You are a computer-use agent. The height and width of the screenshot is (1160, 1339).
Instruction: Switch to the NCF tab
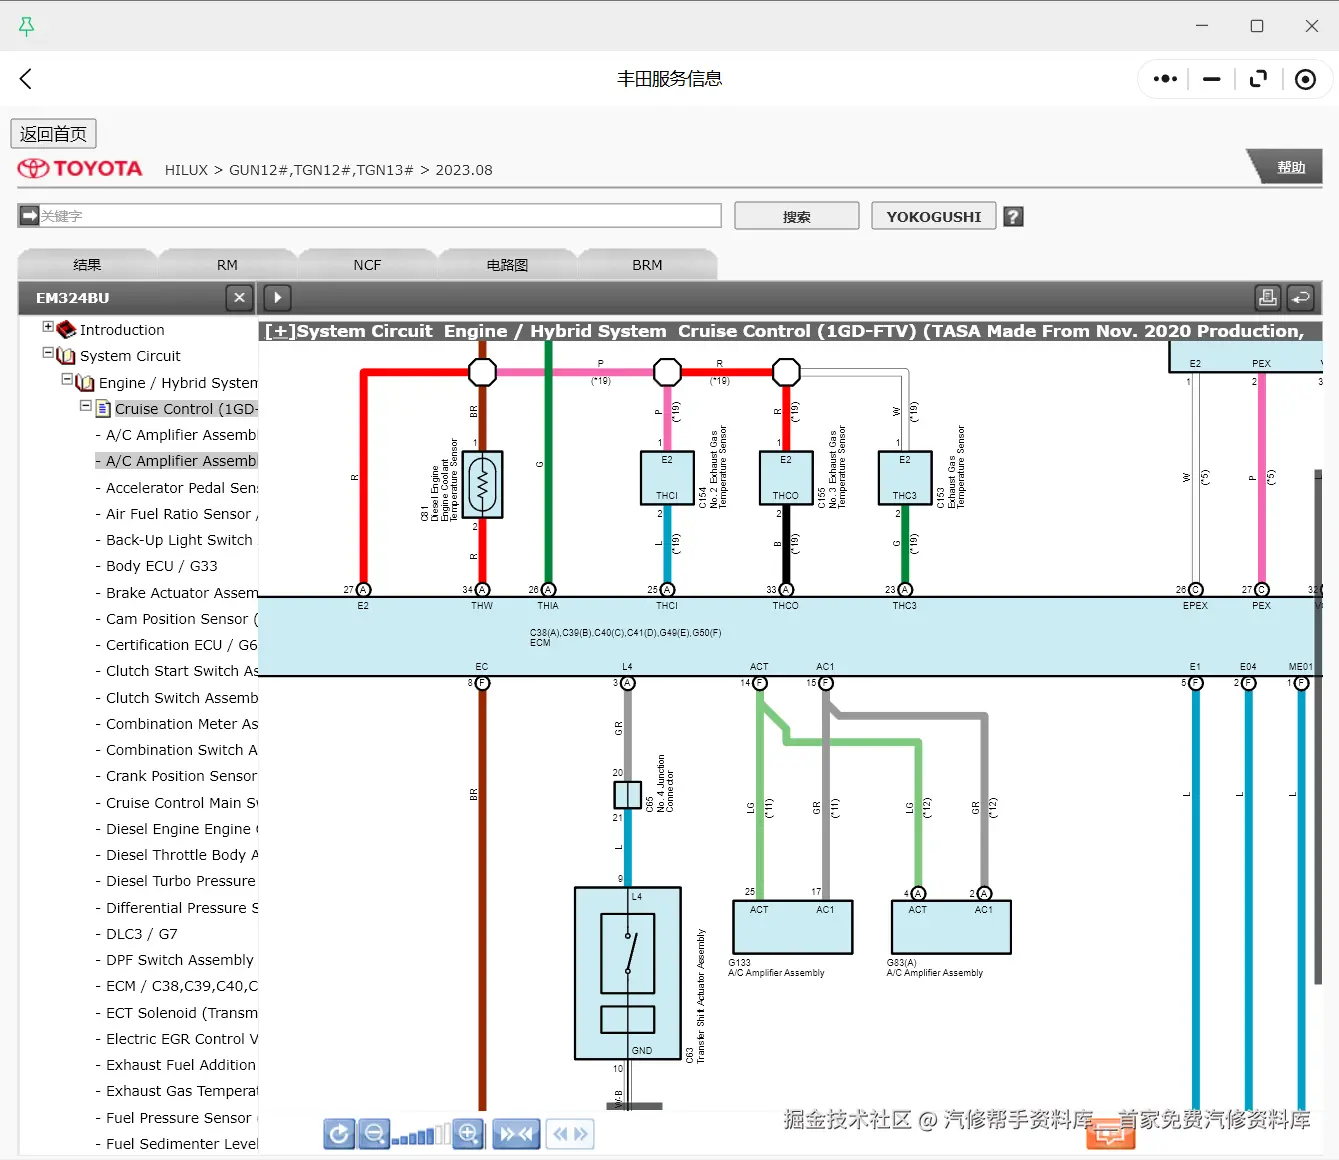pyautogui.click(x=366, y=264)
